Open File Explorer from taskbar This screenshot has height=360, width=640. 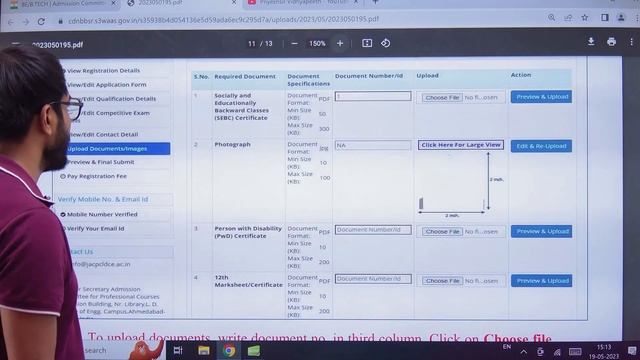204,351
